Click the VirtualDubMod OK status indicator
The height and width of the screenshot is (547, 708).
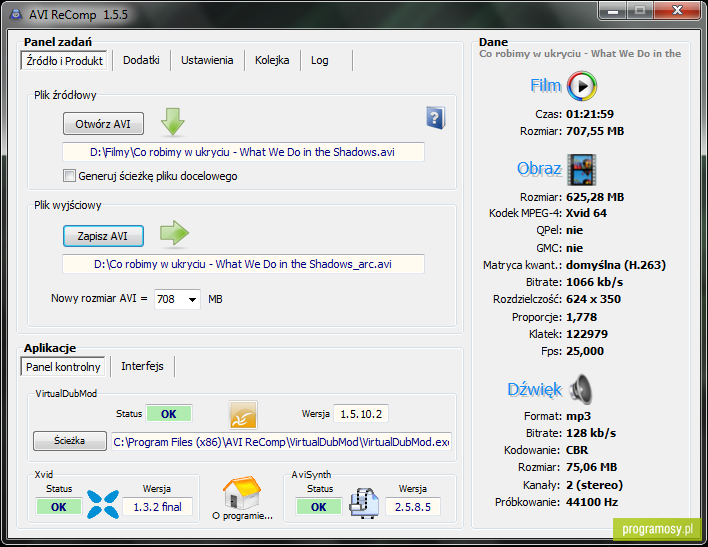[169, 414]
